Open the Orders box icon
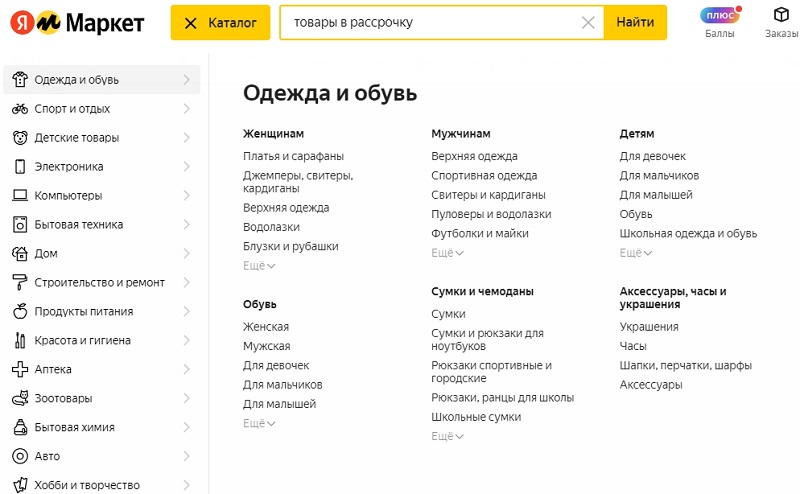This screenshot has width=800, height=494. point(781,15)
